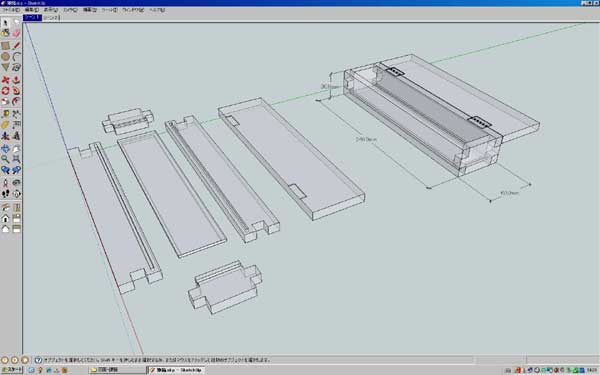The height and width of the screenshot is (375, 600).
Task: Open the カメラ (Camera) menu
Action: click(70, 10)
